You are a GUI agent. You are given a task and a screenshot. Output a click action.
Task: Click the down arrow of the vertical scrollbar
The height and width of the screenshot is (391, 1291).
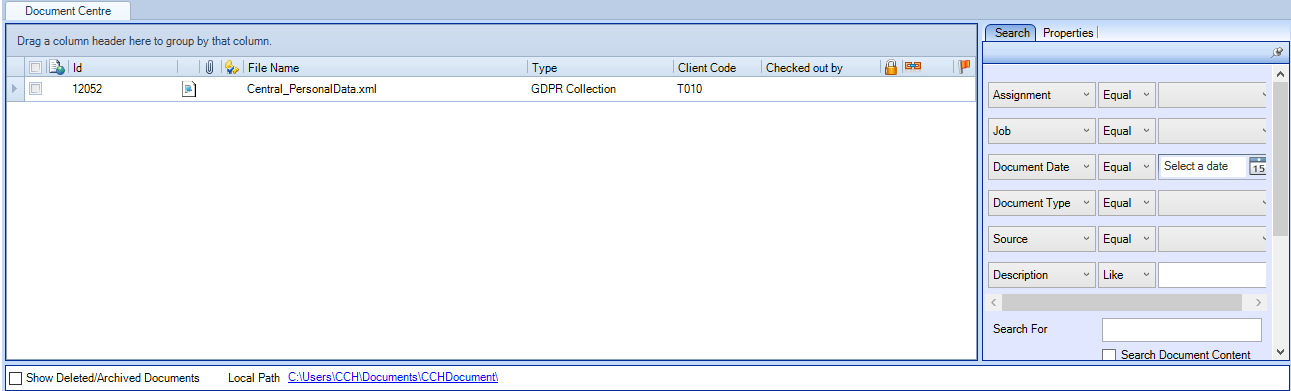(1281, 352)
